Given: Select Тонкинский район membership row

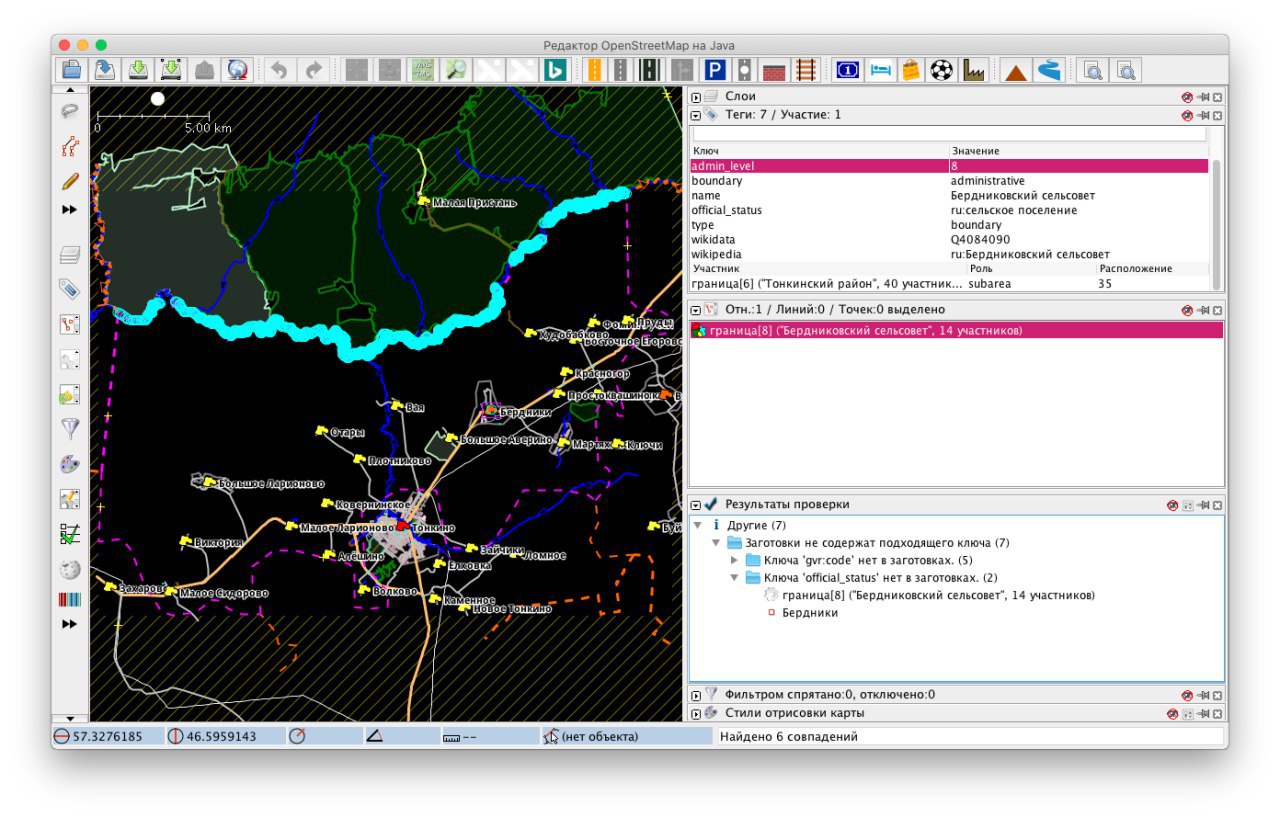Looking at the screenshot, I should point(949,284).
